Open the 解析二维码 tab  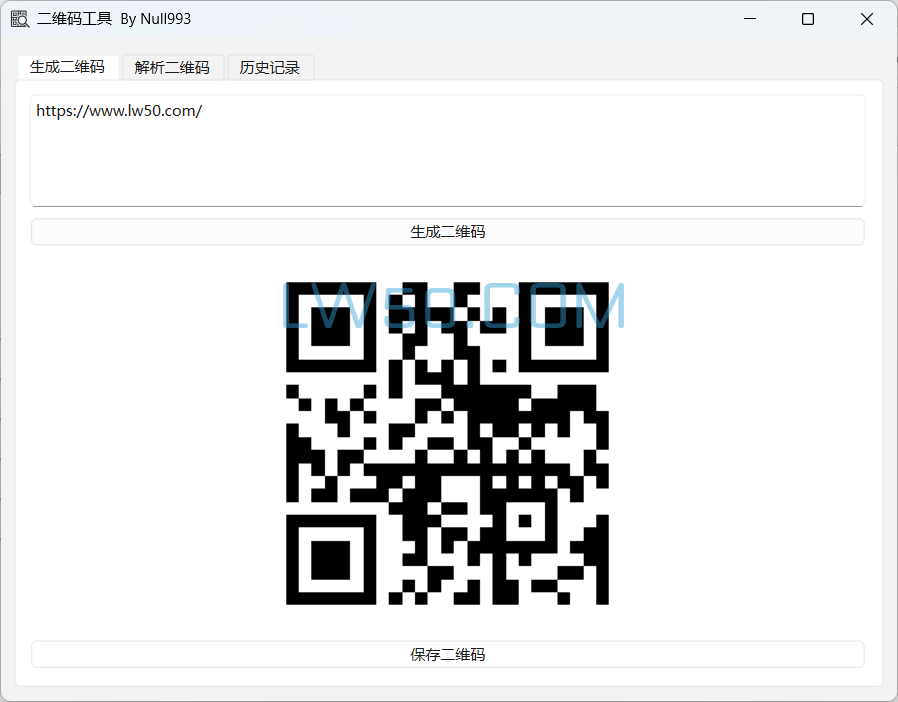(x=172, y=67)
